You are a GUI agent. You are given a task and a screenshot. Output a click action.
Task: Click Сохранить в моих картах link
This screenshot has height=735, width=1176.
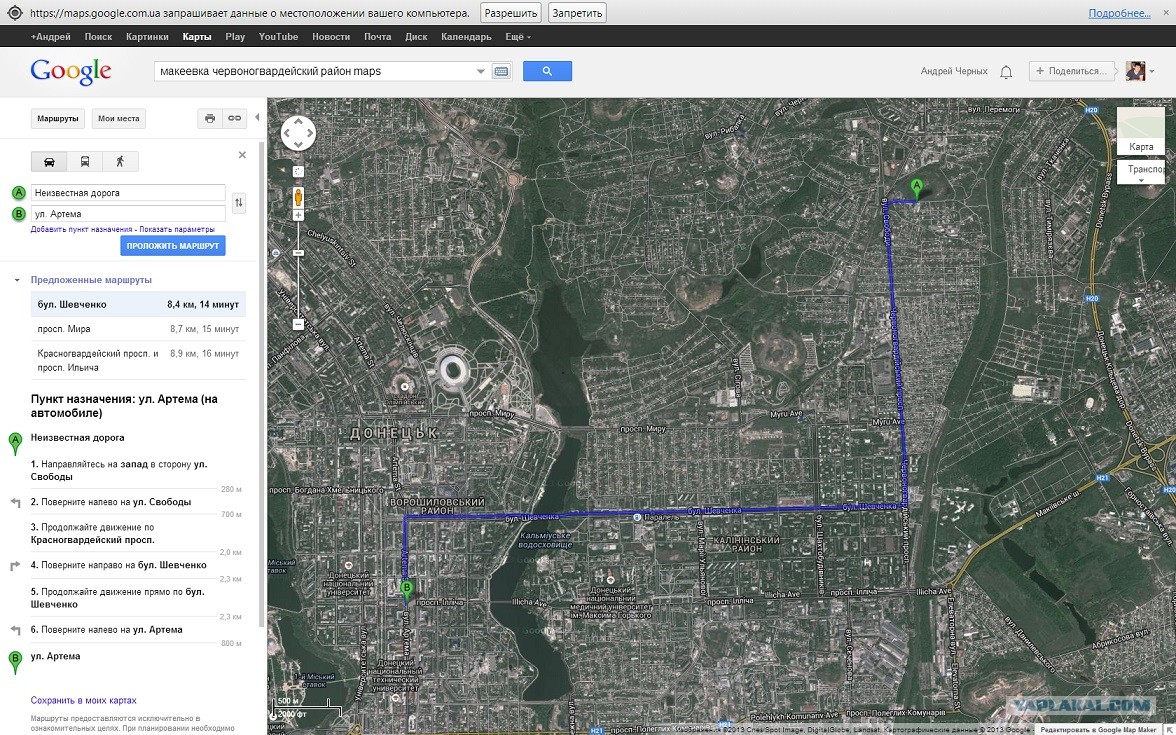pyautogui.click(x=83, y=700)
